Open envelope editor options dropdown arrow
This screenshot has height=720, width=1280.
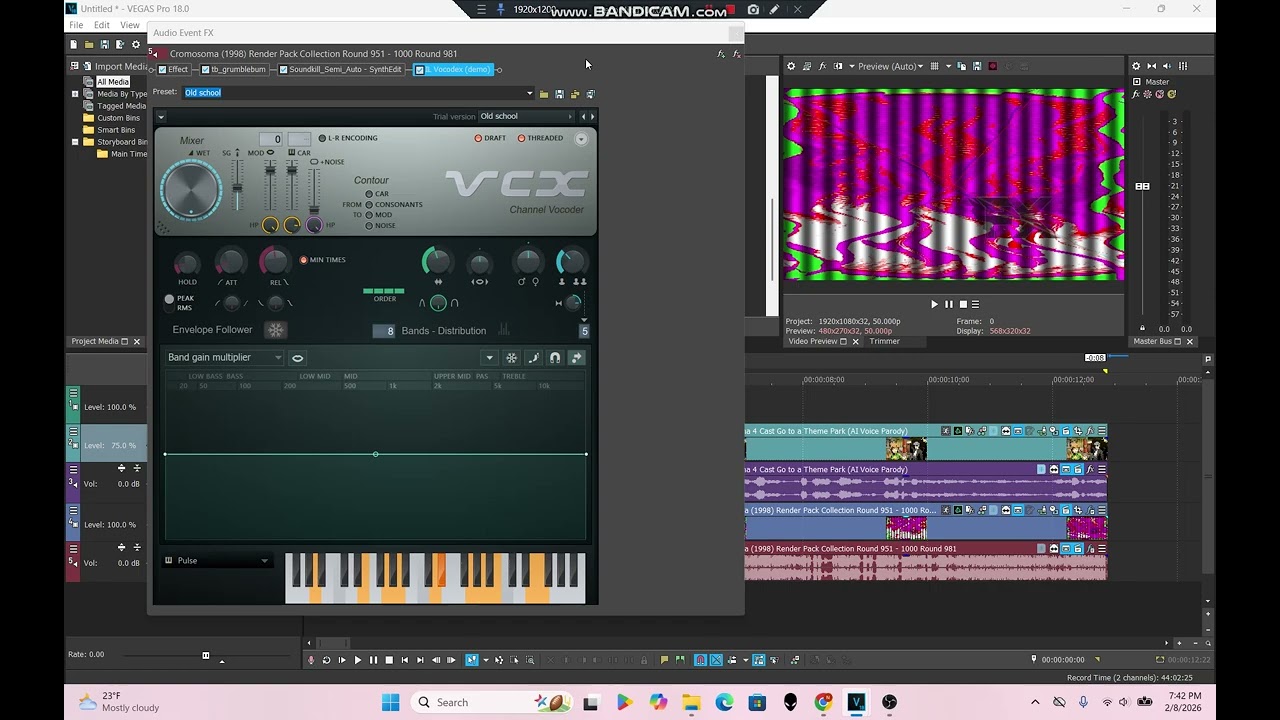click(x=489, y=358)
